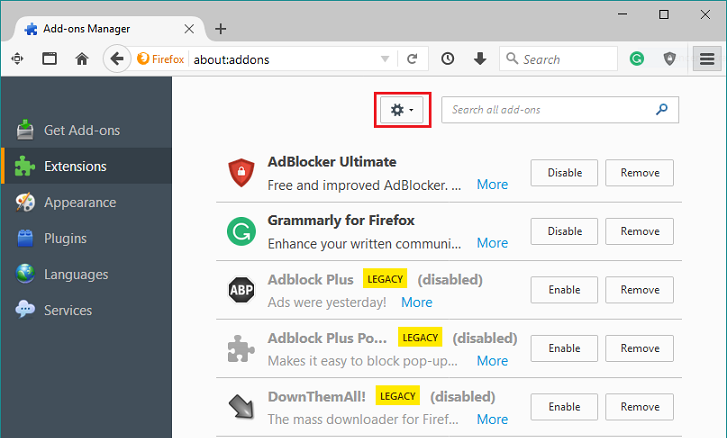Enable DownThemAll! extension
Image resolution: width=728 pixels, height=438 pixels.
[564, 407]
